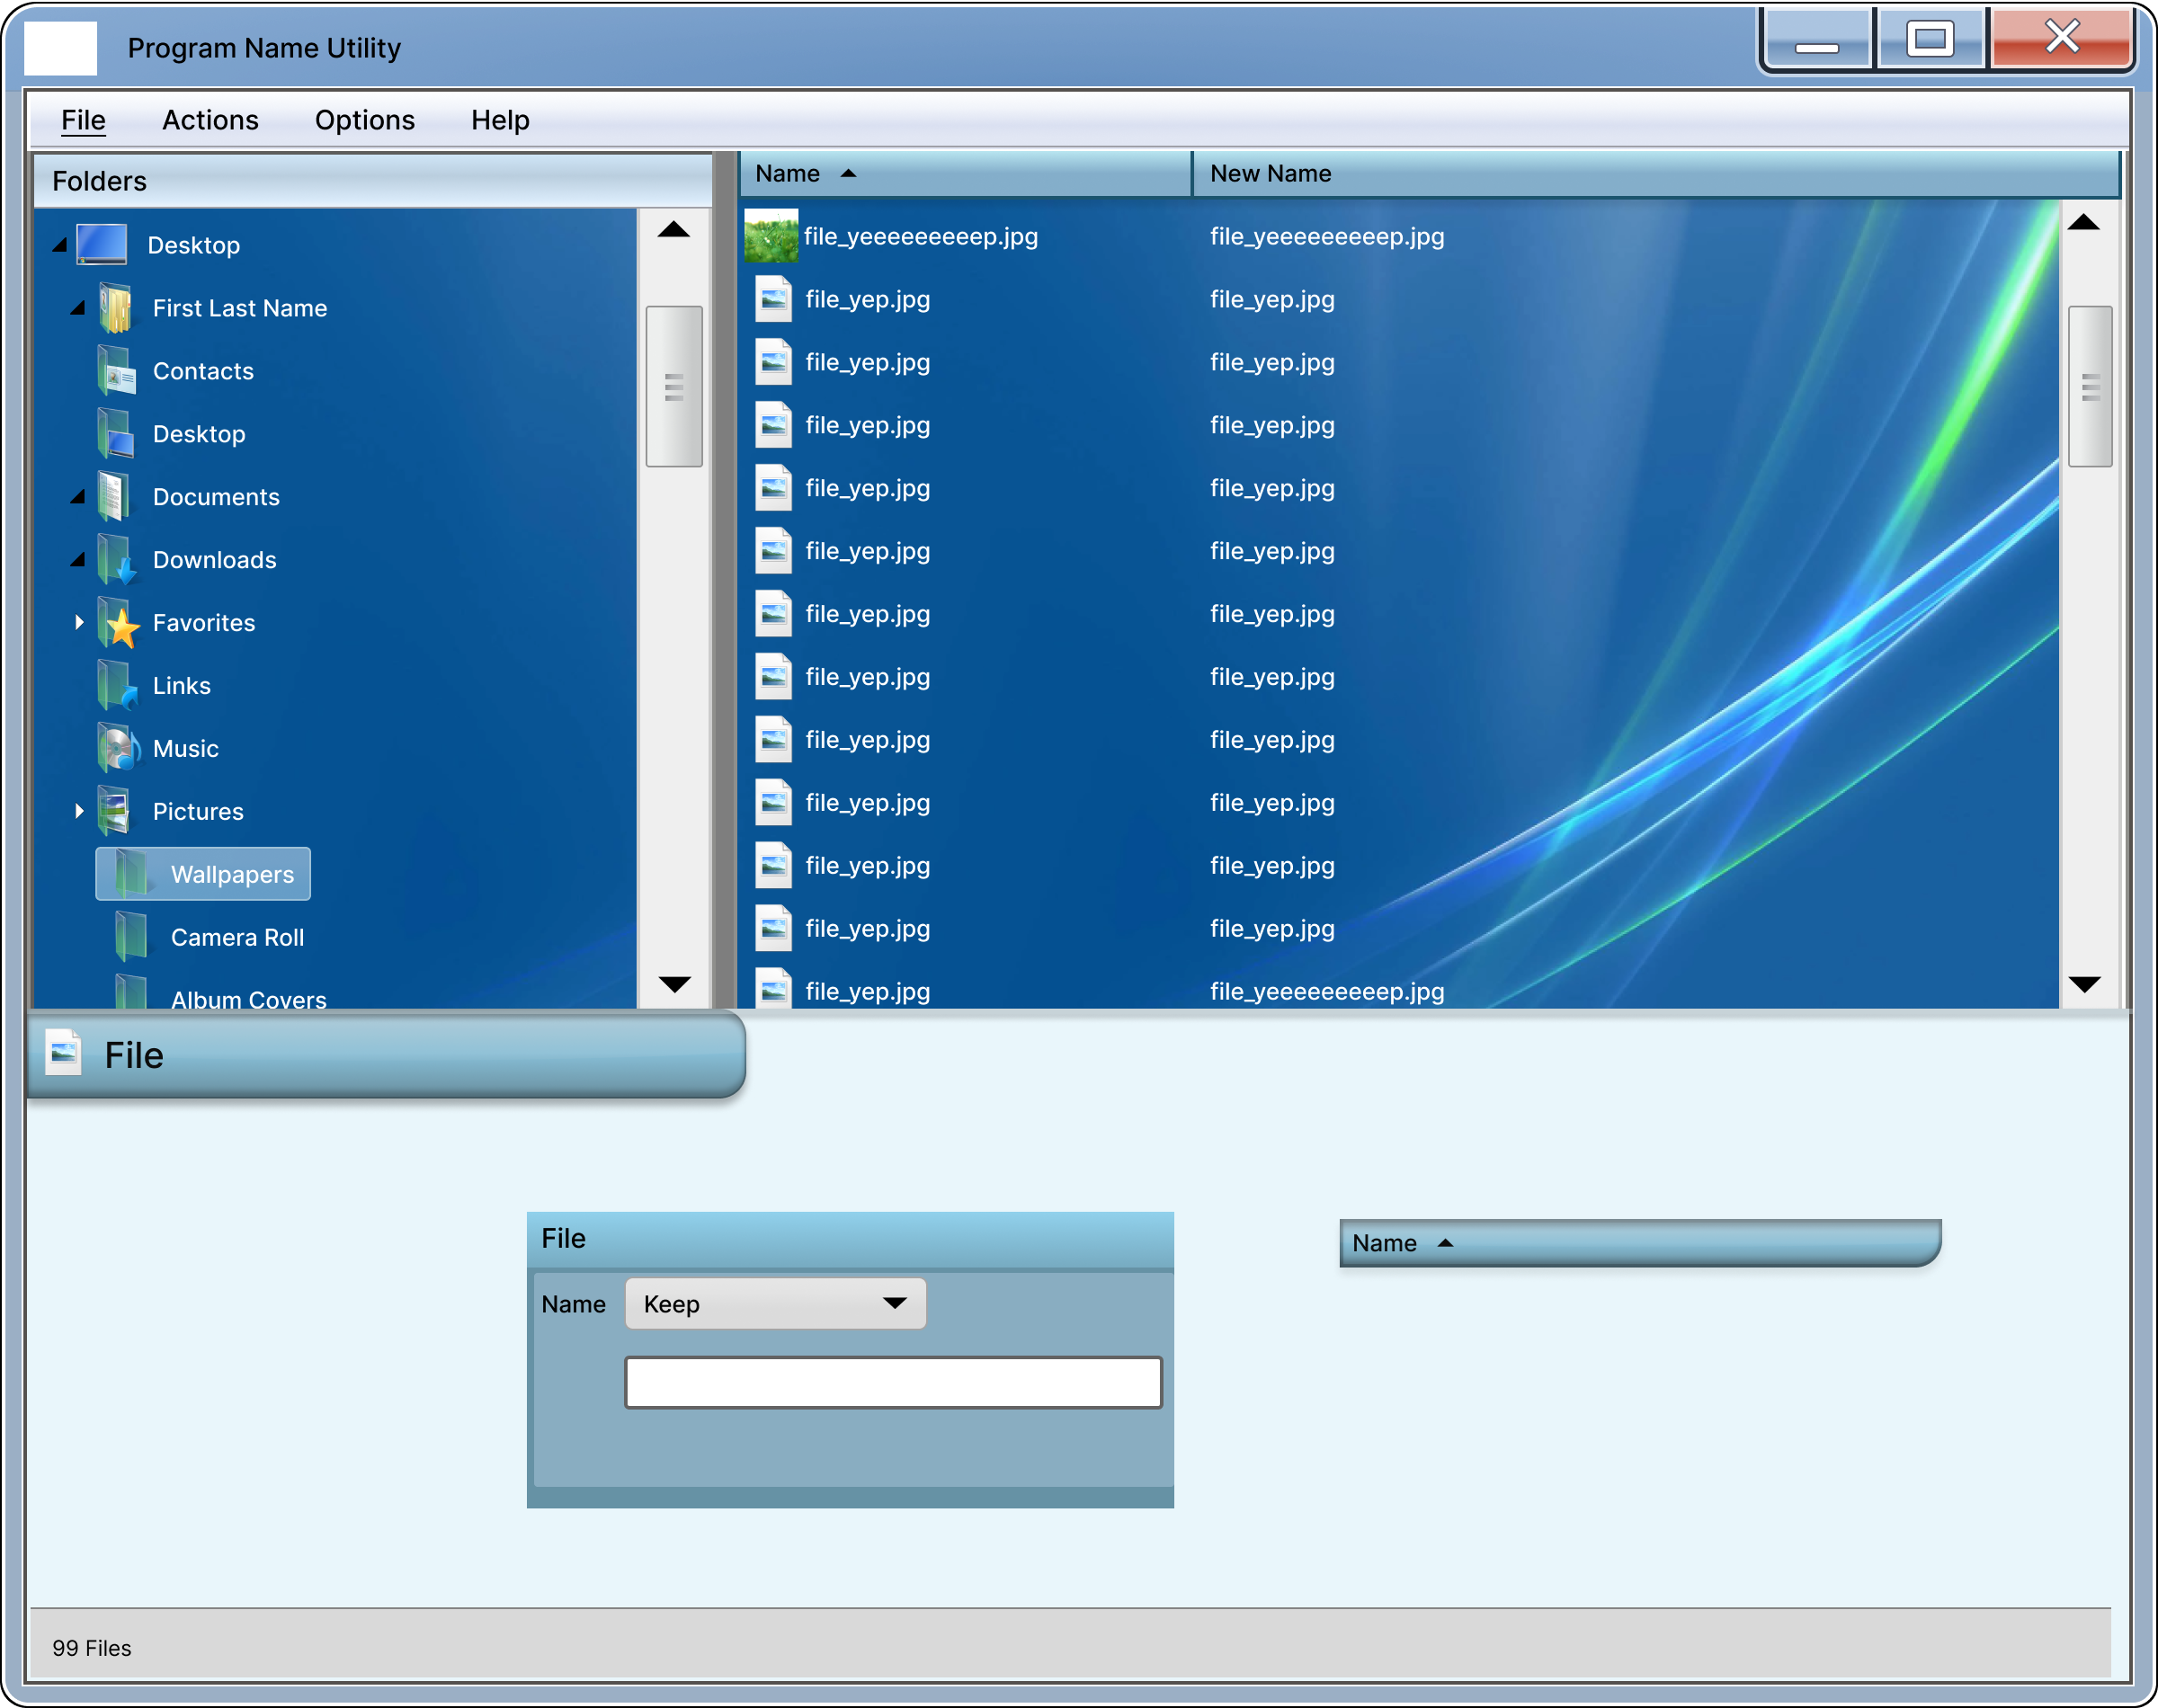The width and height of the screenshot is (2158, 1708).
Task: Click the Documents folder icon
Action: pos(114,497)
